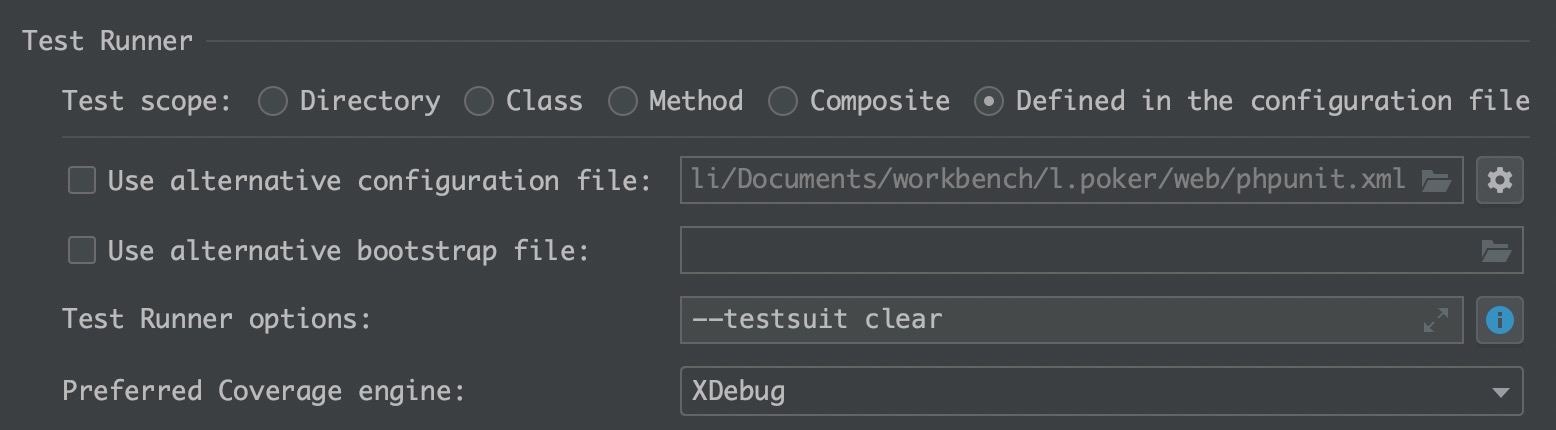
Task: Browse for alternative configuration file folder icon
Action: [1436, 181]
